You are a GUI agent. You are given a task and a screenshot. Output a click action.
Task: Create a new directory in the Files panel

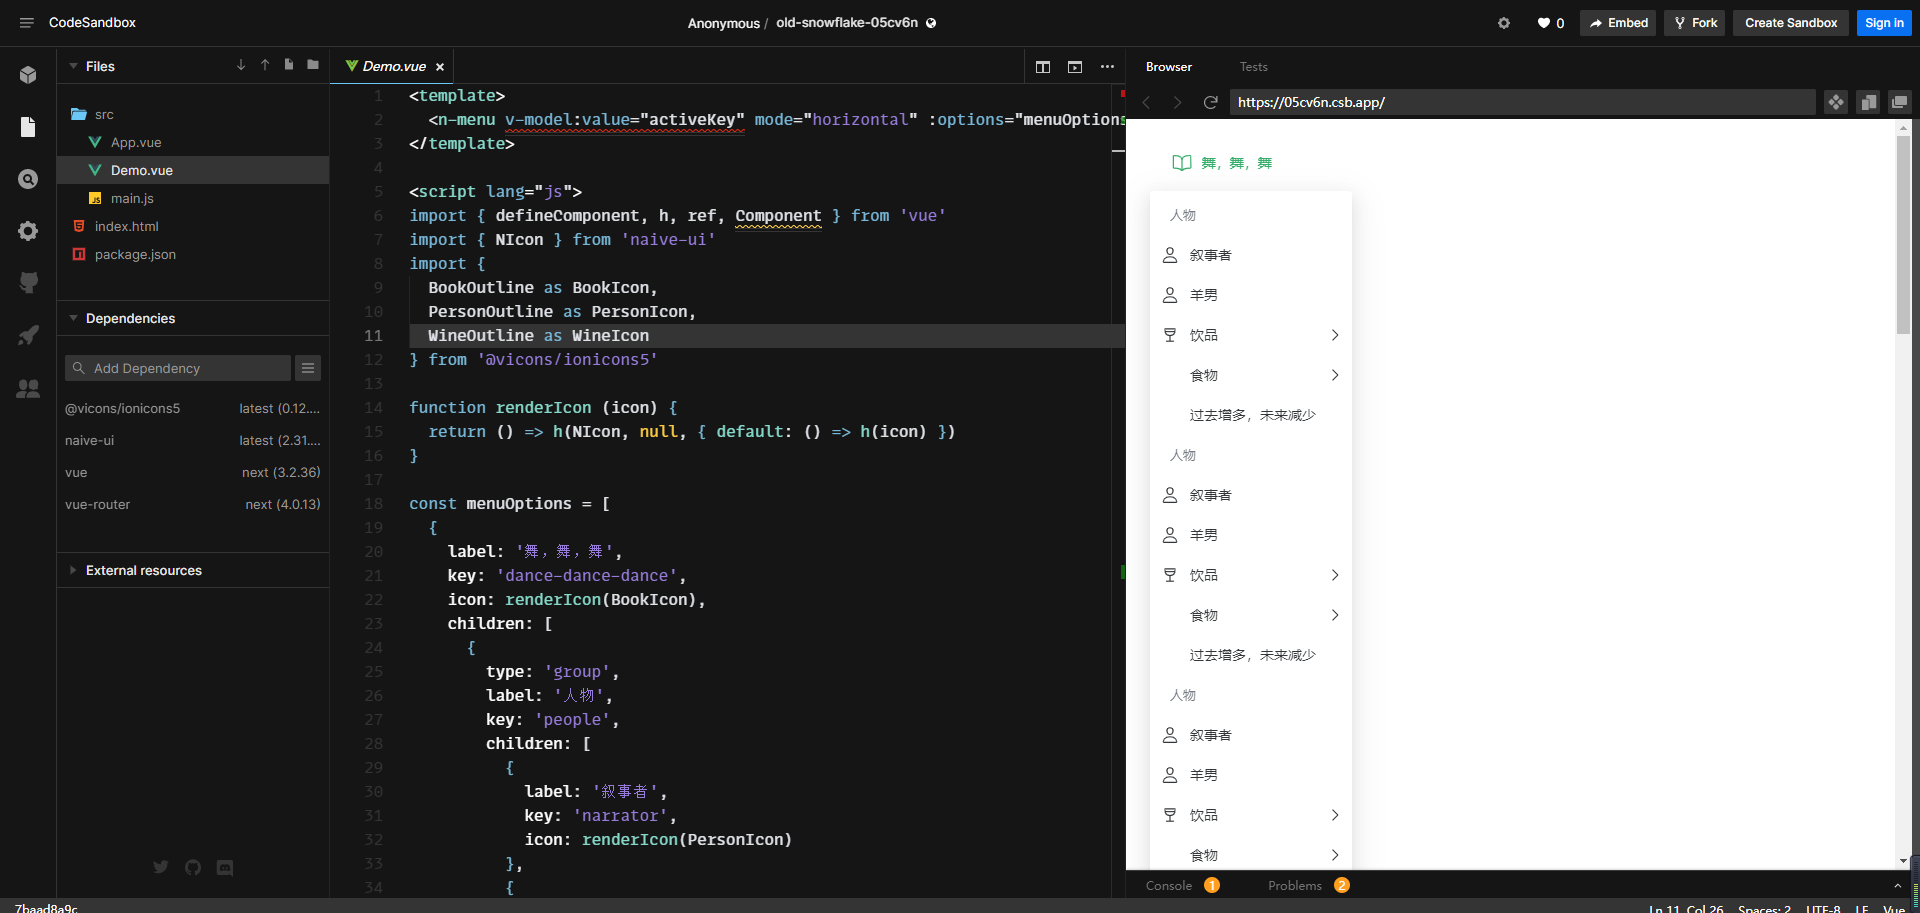tap(312, 65)
